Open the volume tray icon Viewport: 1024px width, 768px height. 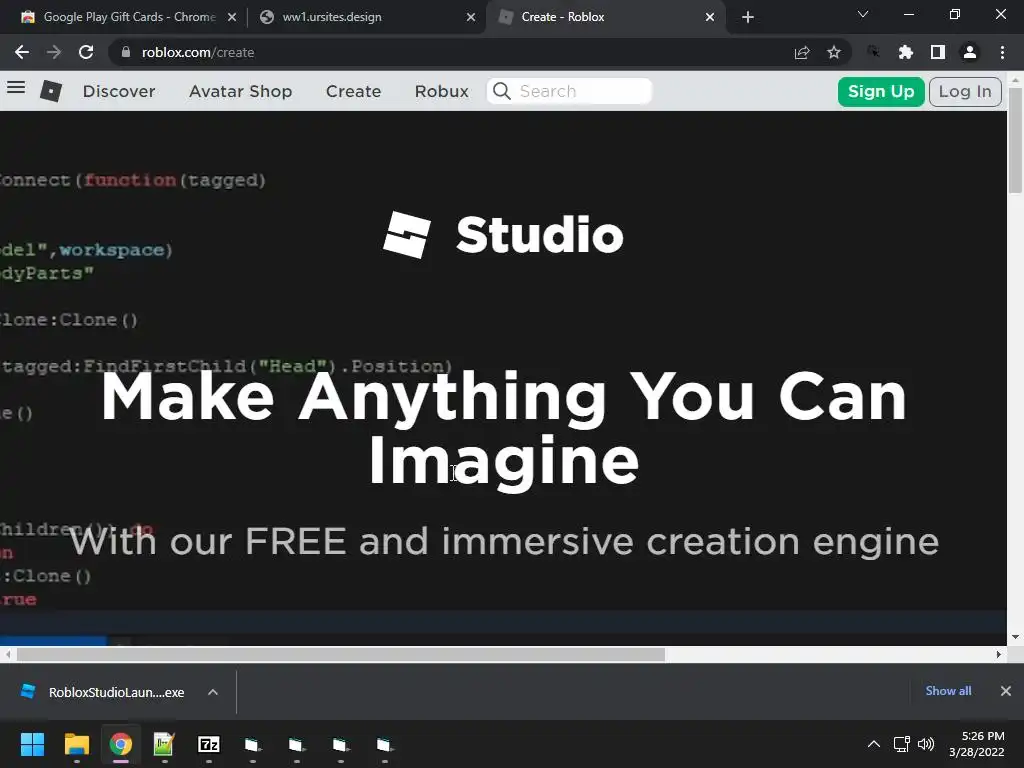tap(925, 744)
